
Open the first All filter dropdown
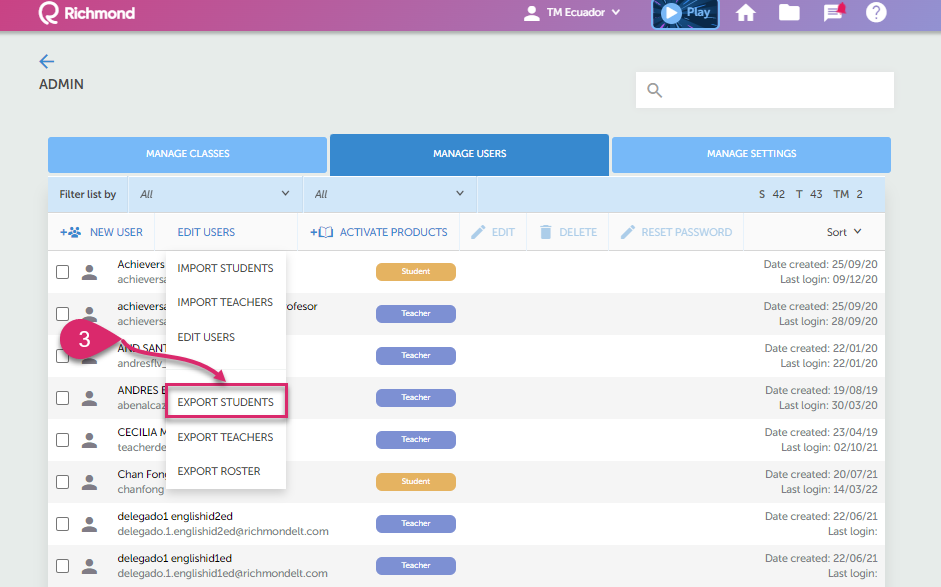pos(215,194)
